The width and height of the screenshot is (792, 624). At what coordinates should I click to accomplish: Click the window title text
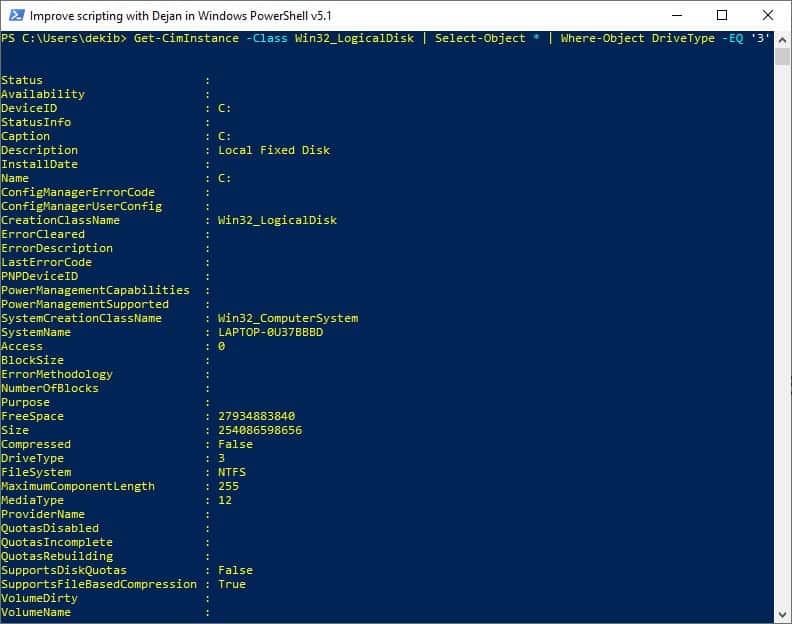pos(180,16)
